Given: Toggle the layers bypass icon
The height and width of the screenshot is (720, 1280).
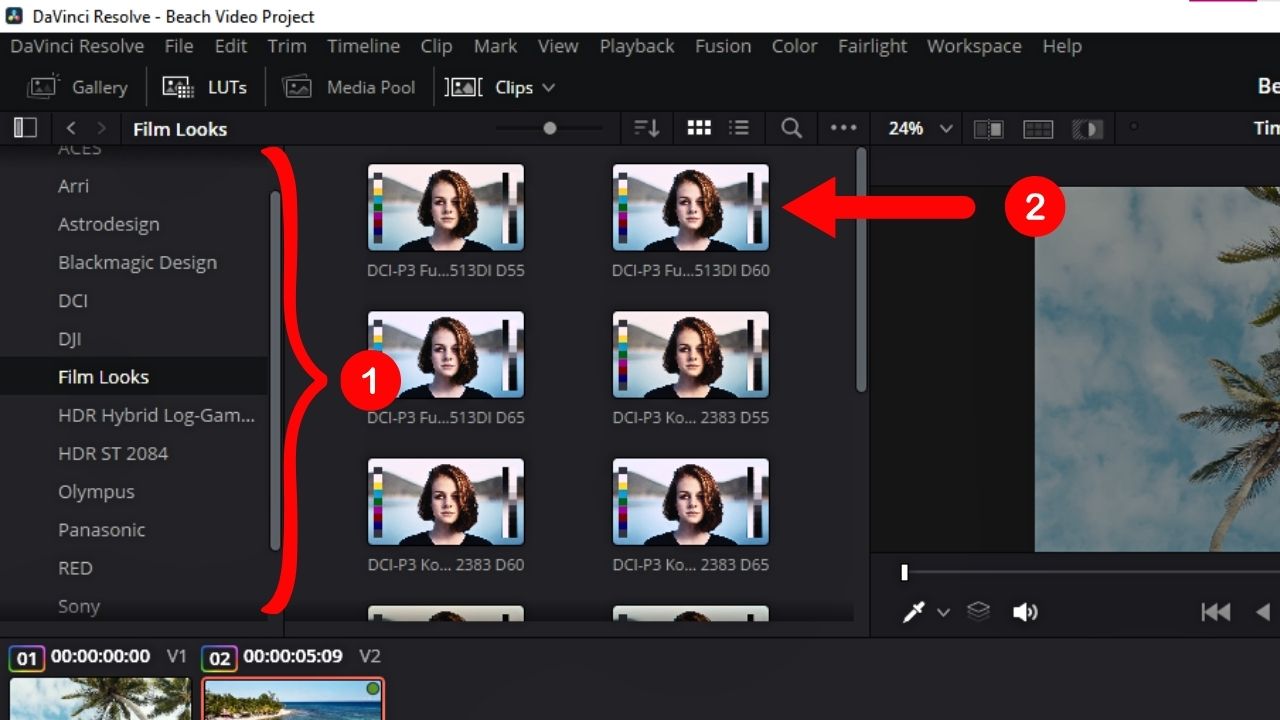Looking at the screenshot, I should (978, 611).
